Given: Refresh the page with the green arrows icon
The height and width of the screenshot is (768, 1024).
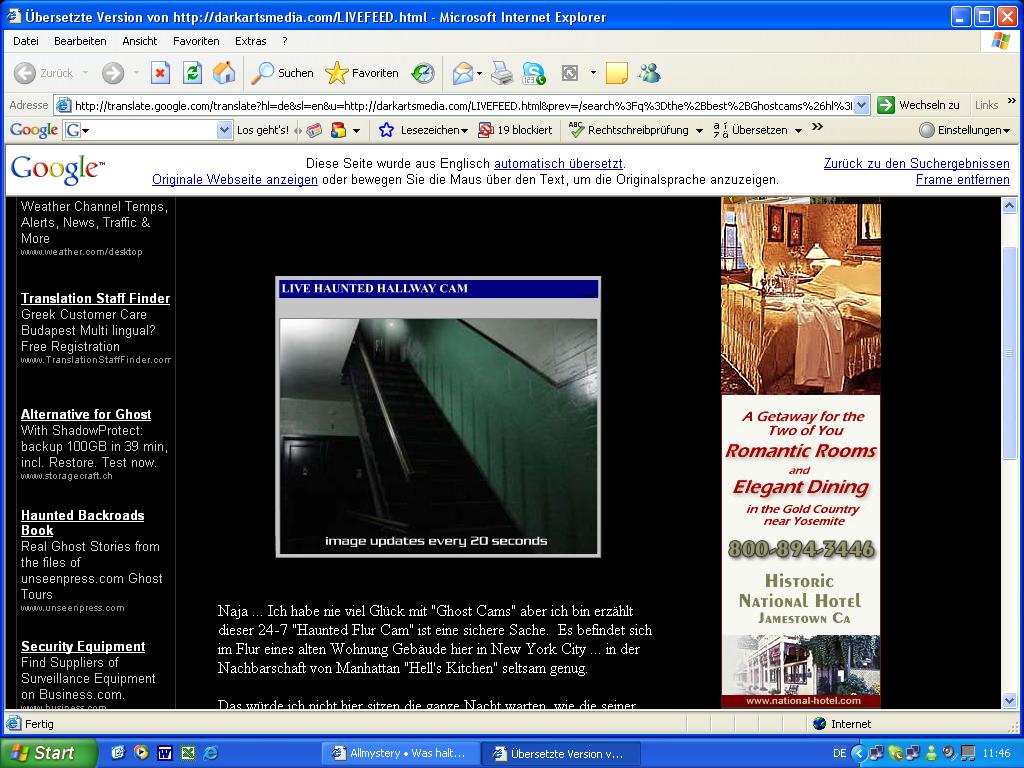Looking at the screenshot, I should click(192, 72).
